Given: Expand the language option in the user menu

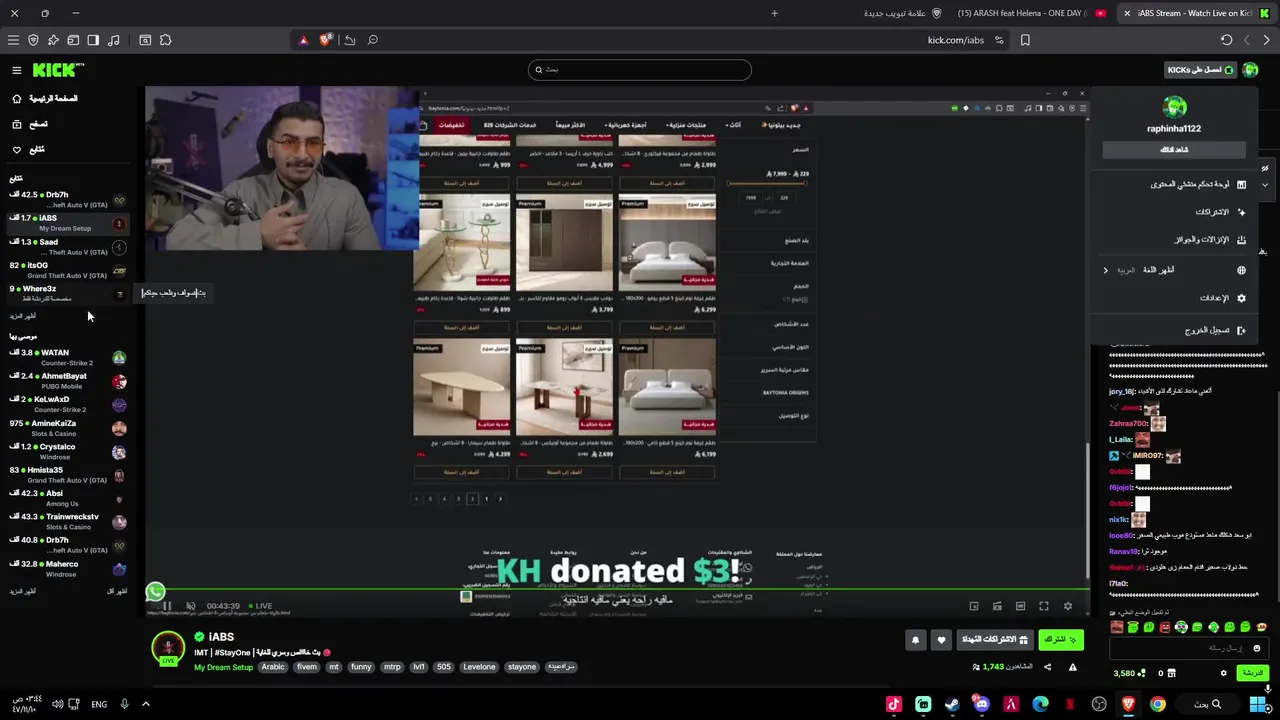Looking at the screenshot, I should pyautogui.click(x=1175, y=270).
